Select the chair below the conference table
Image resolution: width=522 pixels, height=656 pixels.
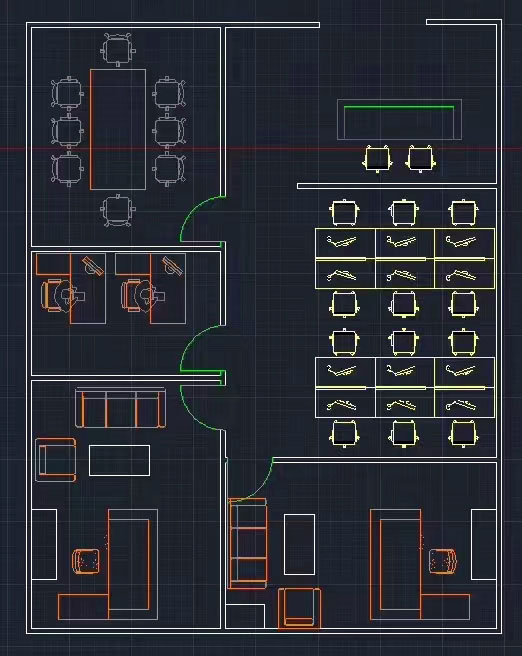pos(118,210)
